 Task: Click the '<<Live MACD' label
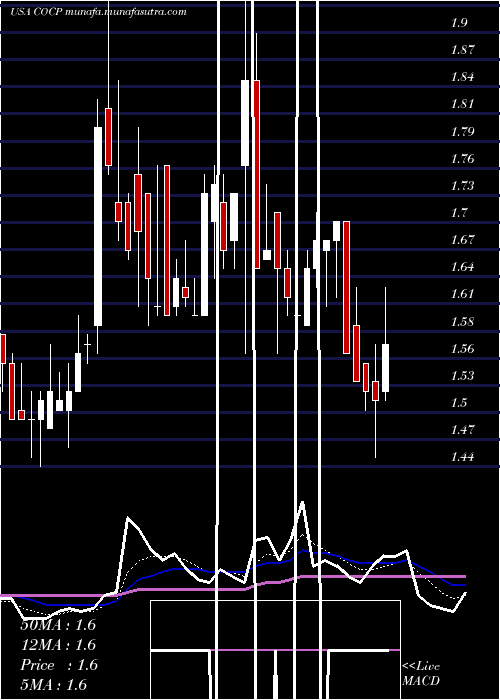click(x=421, y=674)
